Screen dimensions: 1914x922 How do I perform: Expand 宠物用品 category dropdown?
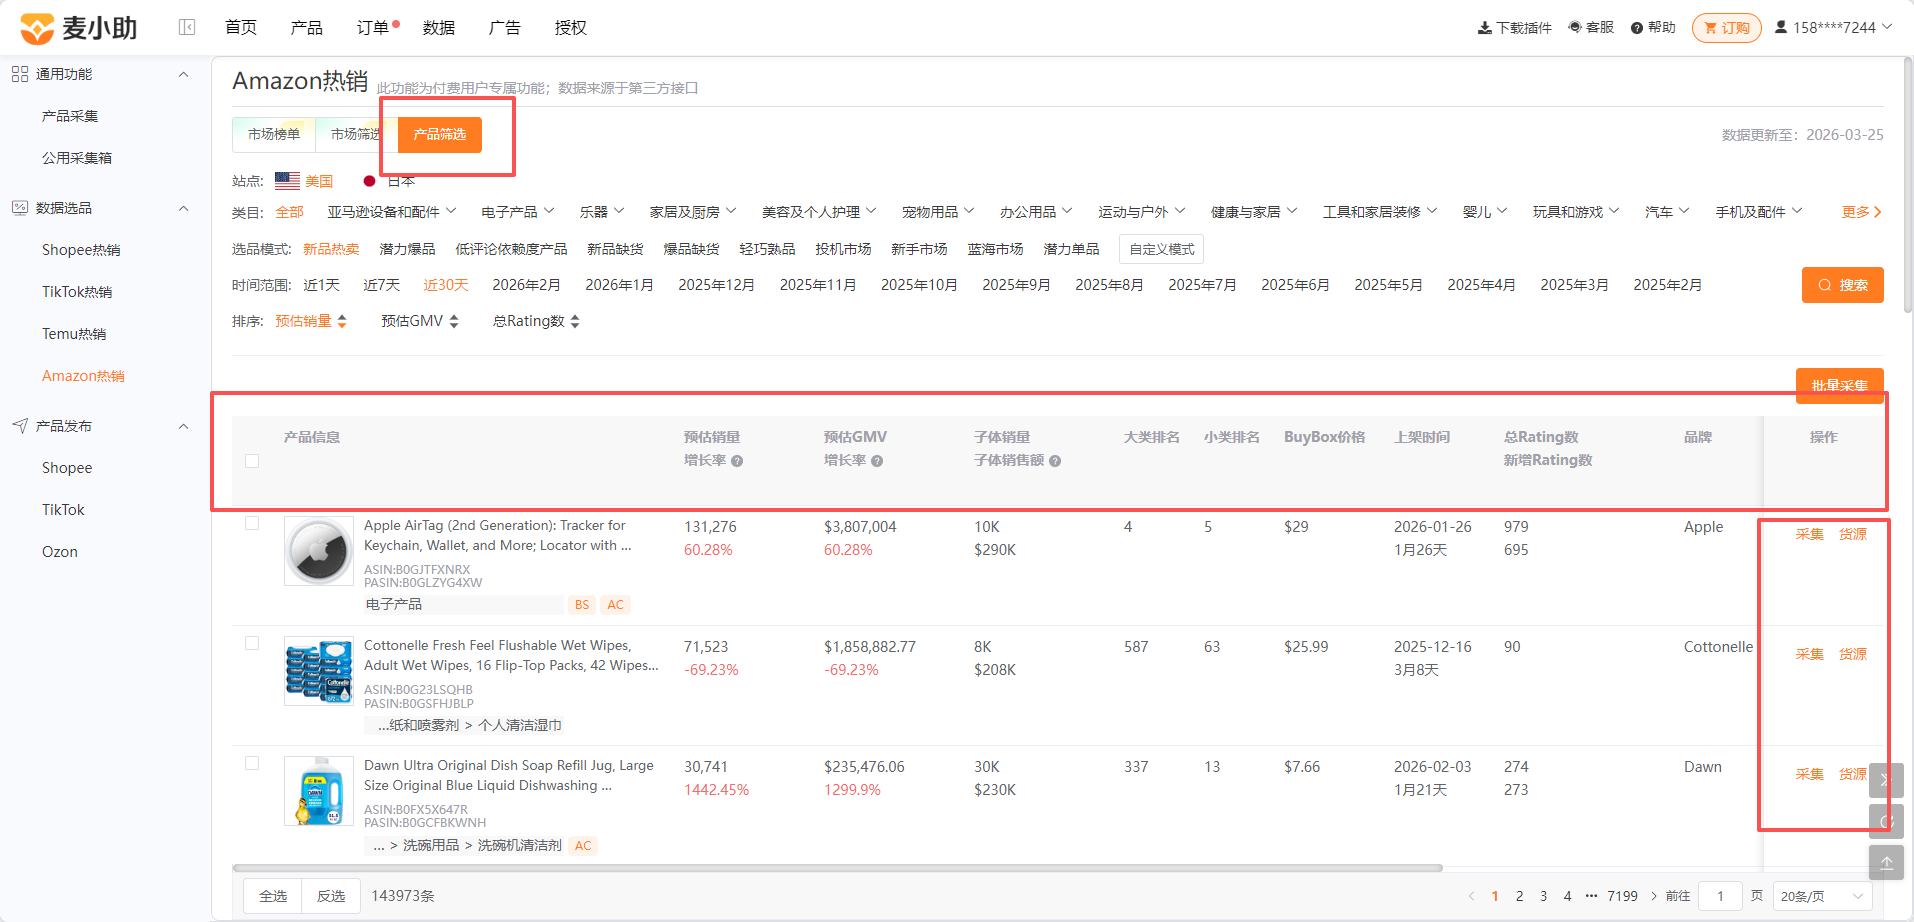tap(938, 212)
